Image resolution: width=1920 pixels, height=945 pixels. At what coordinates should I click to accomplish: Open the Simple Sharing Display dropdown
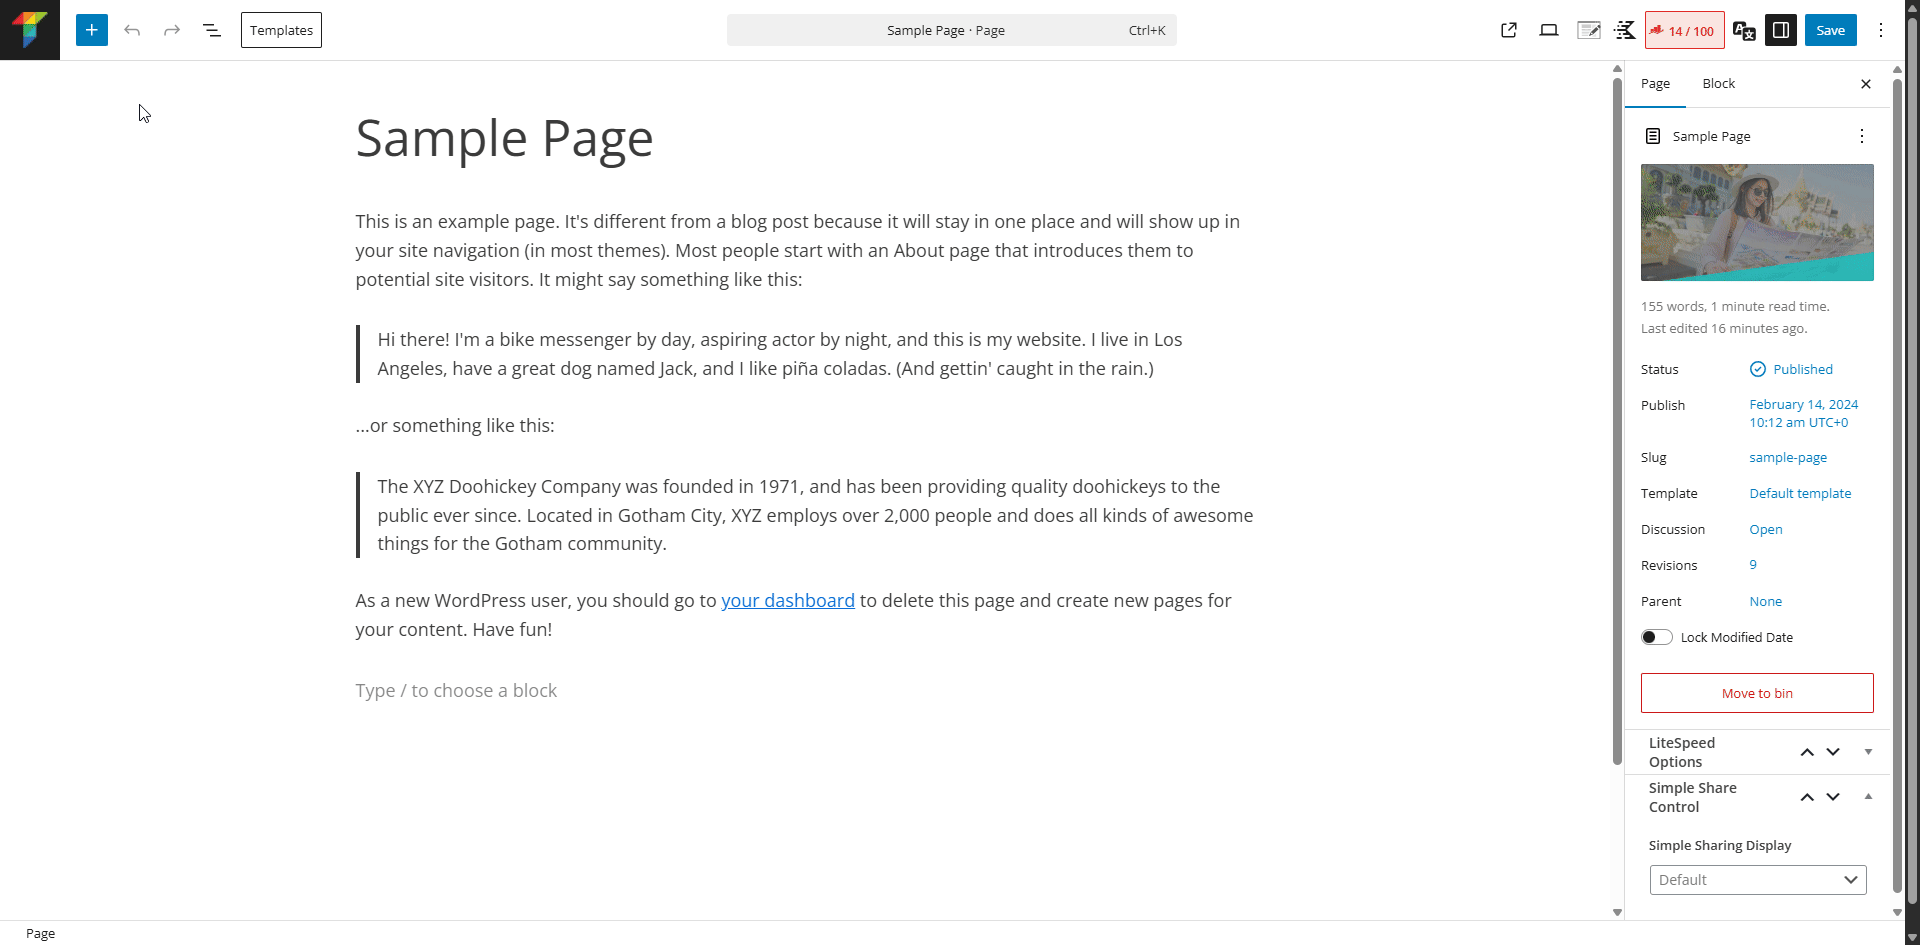(x=1757, y=880)
